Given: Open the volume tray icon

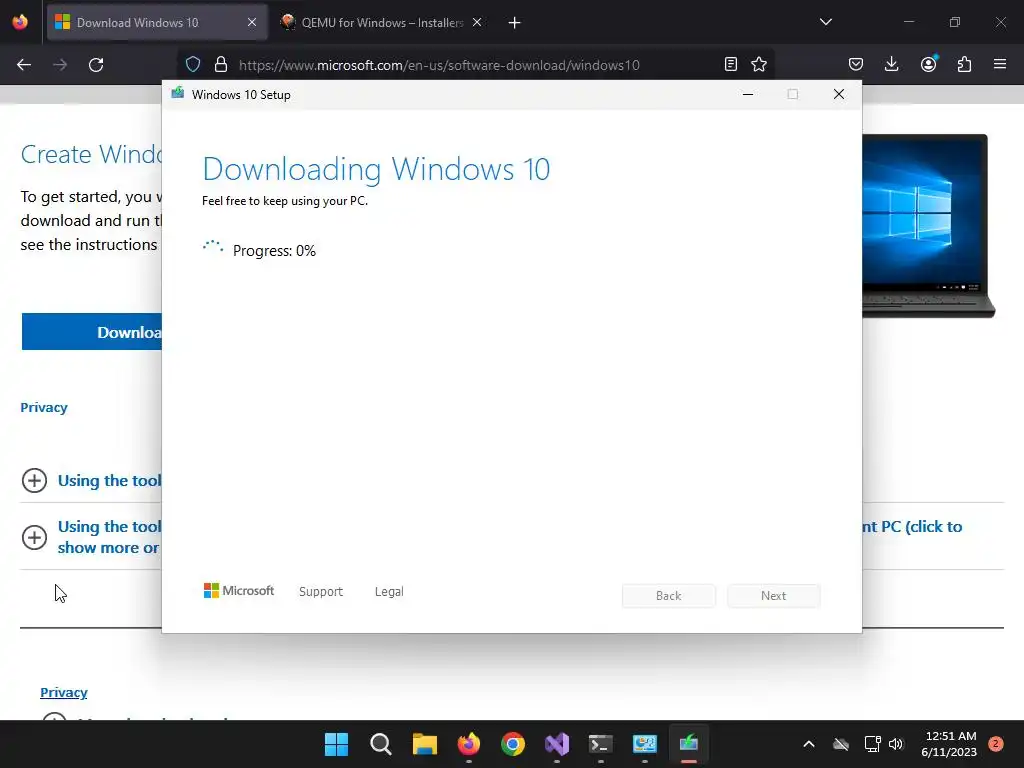Looking at the screenshot, I should (x=896, y=744).
